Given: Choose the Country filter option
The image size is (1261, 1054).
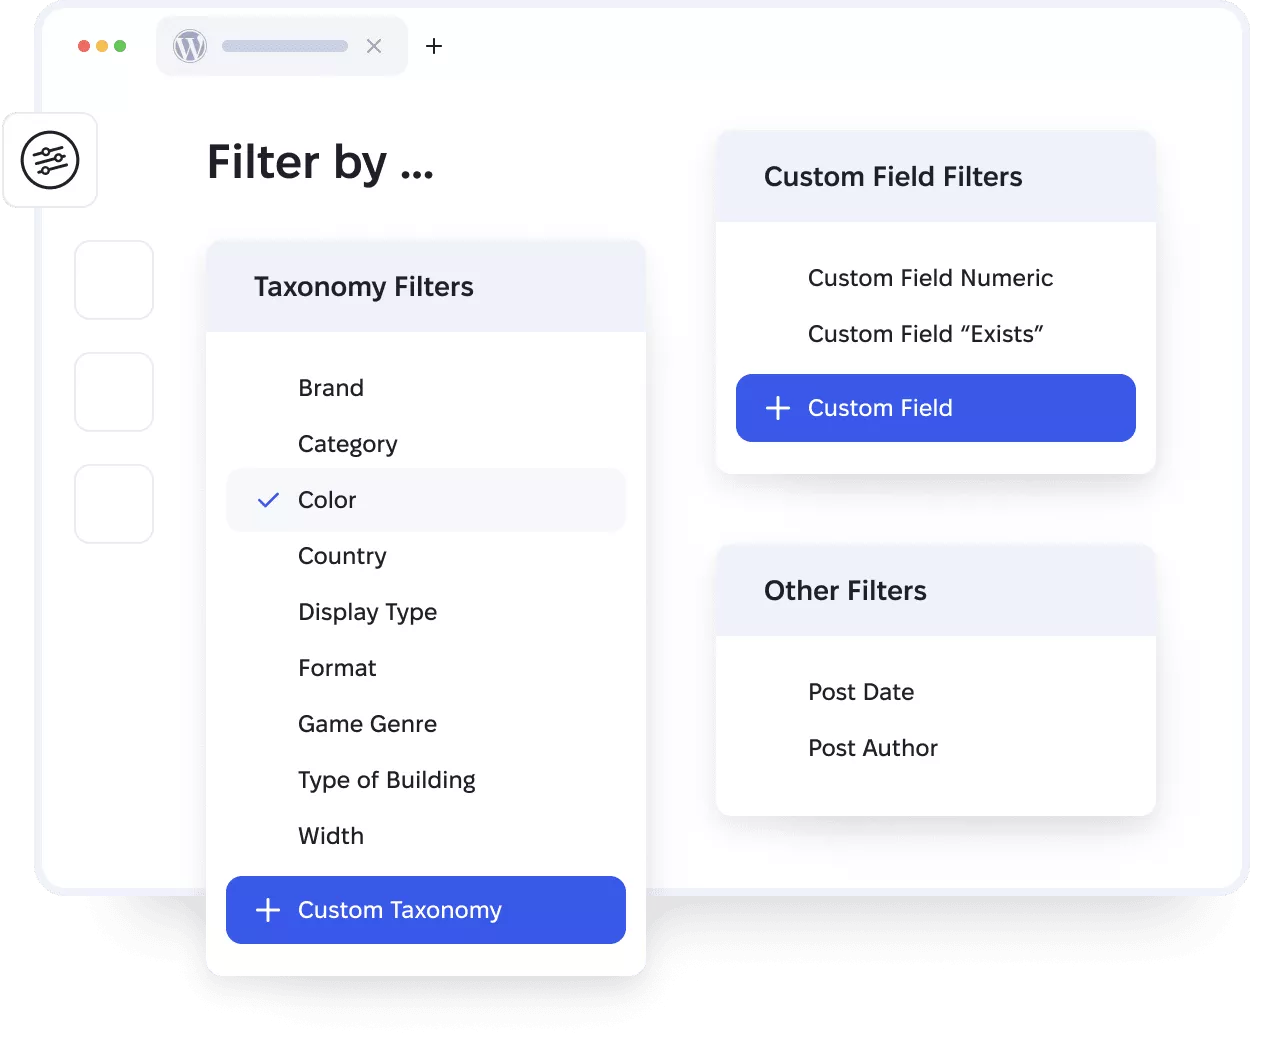Looking at the screenshot, I should point(342,556).
